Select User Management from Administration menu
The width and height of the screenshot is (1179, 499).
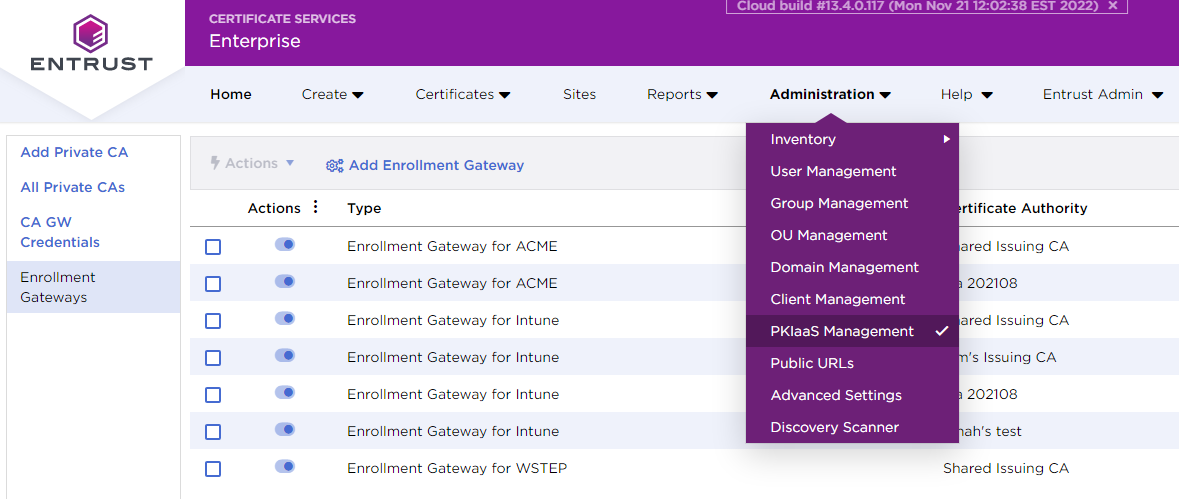tap(833, 171)
